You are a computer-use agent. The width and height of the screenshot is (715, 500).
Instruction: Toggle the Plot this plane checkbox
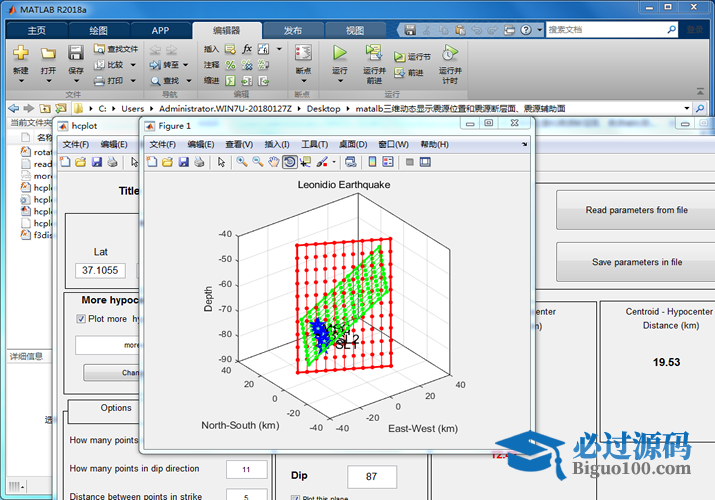coord(295,497)
